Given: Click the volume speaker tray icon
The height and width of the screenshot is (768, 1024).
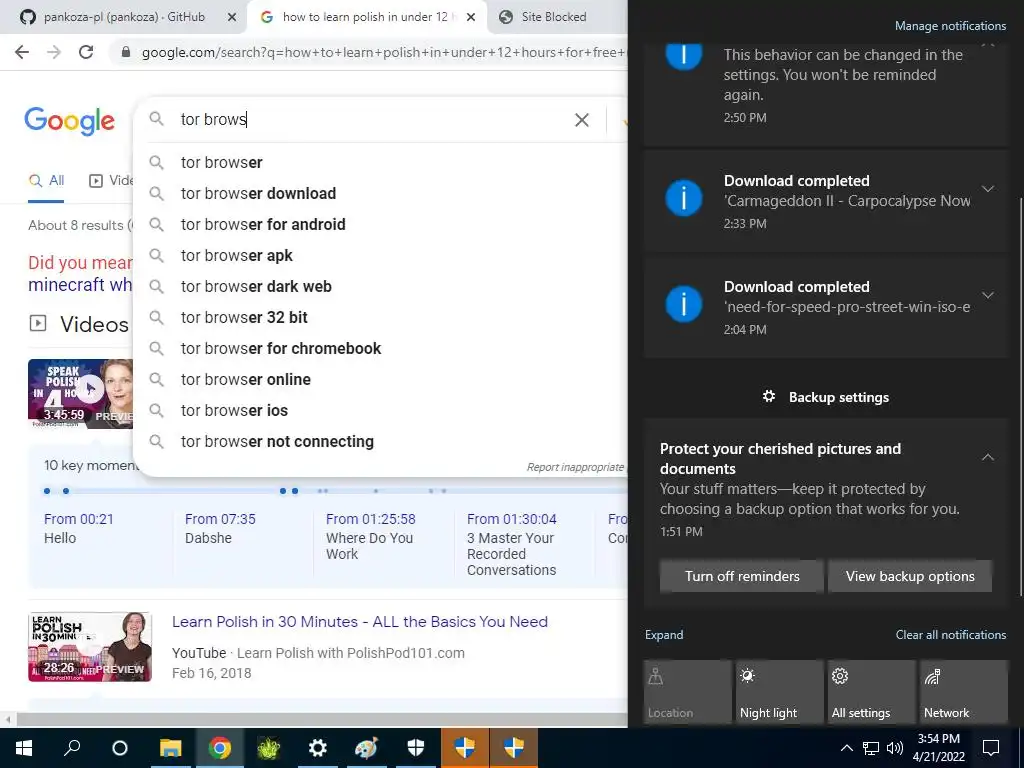Looking at the screenshot, I should point(895,748).
